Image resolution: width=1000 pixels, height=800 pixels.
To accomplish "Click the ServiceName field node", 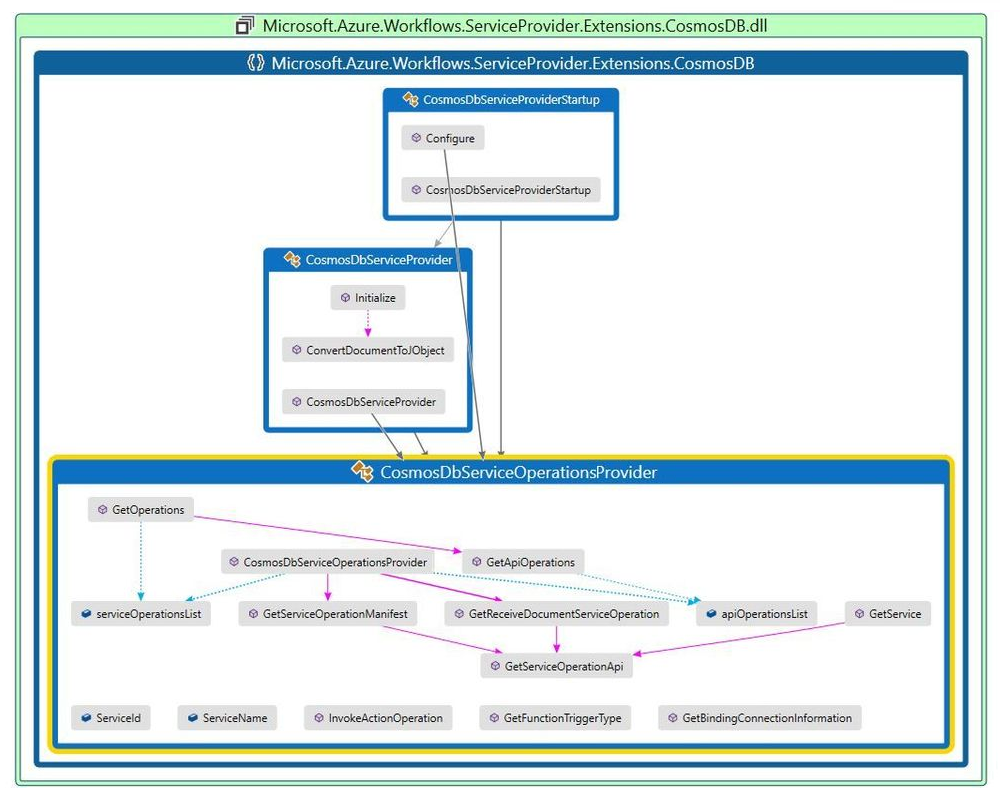I will [225, 717].
